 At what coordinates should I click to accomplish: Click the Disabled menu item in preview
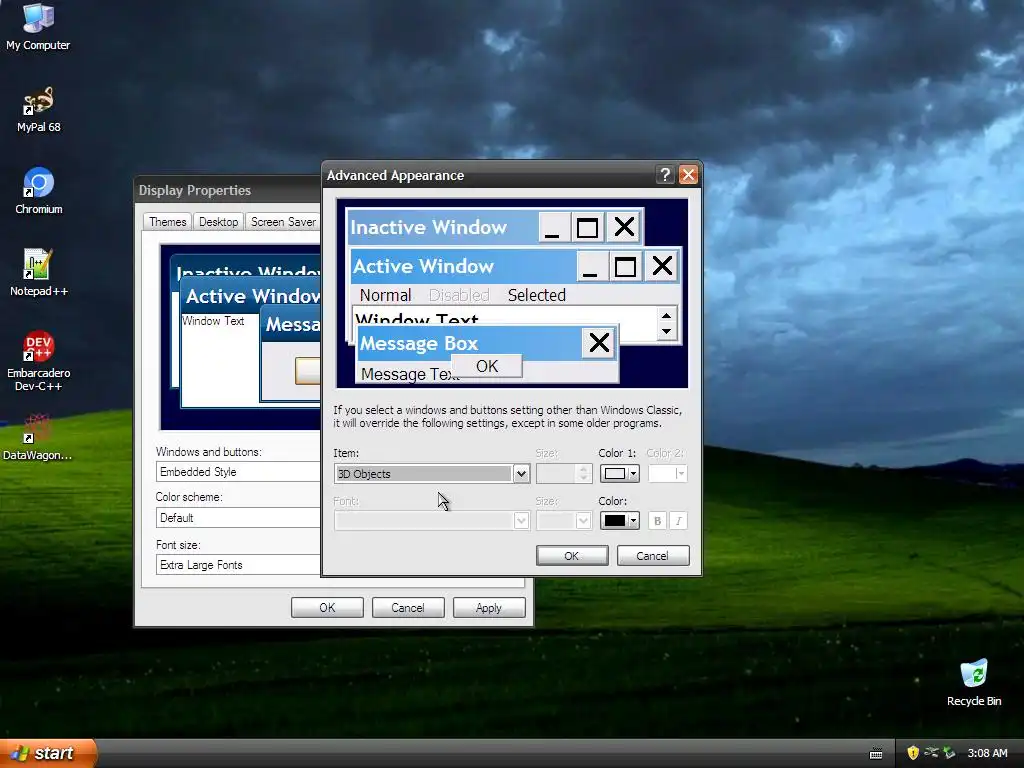point(459,295)
